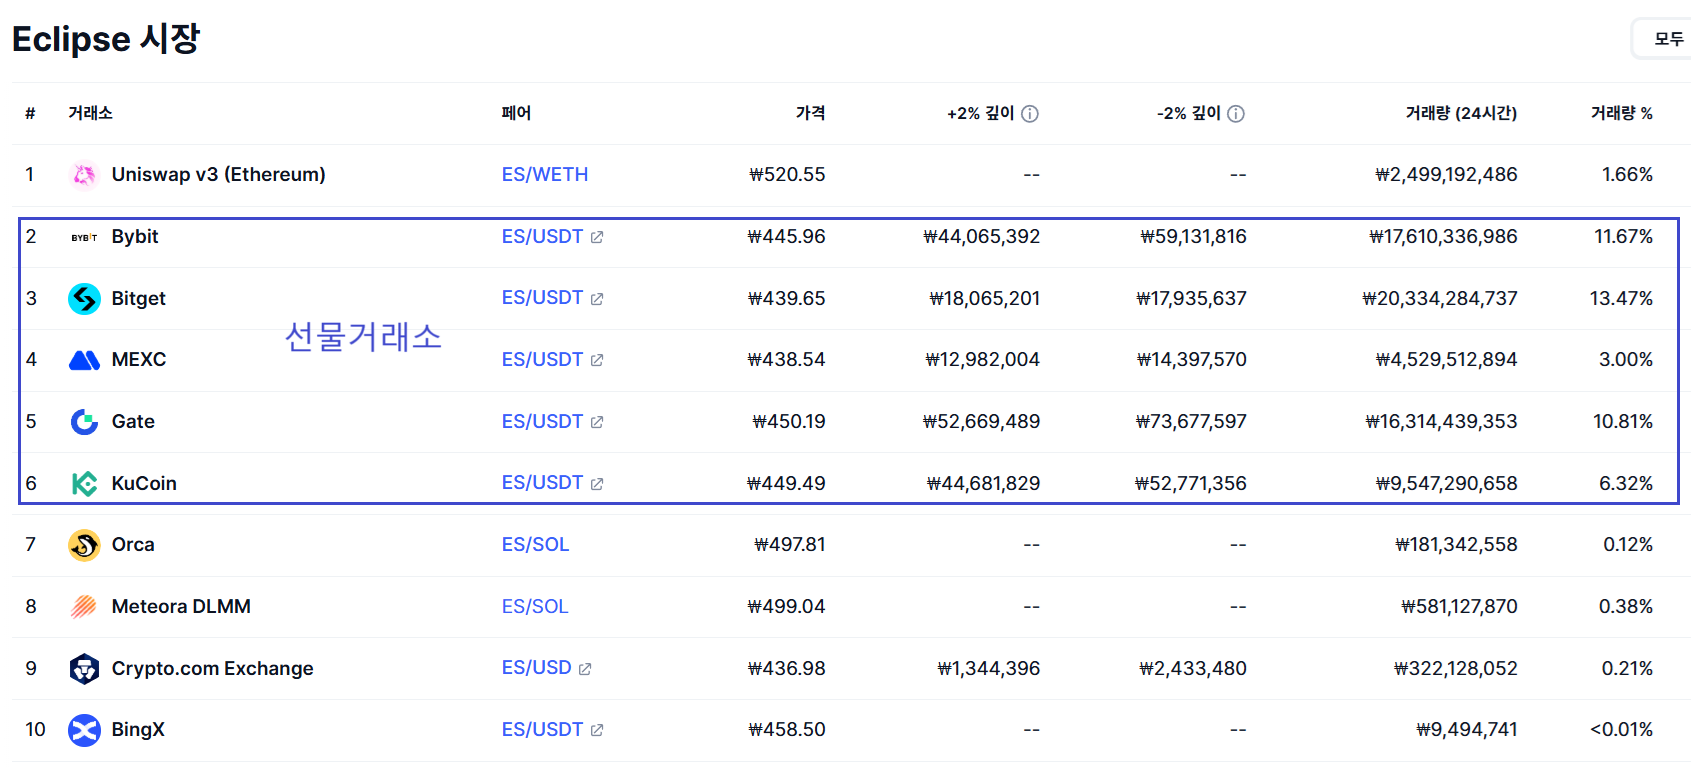Sort by 거래량 % column header
The width and height of the screenshot is (1691, 767).
[x=1622, y=113]
